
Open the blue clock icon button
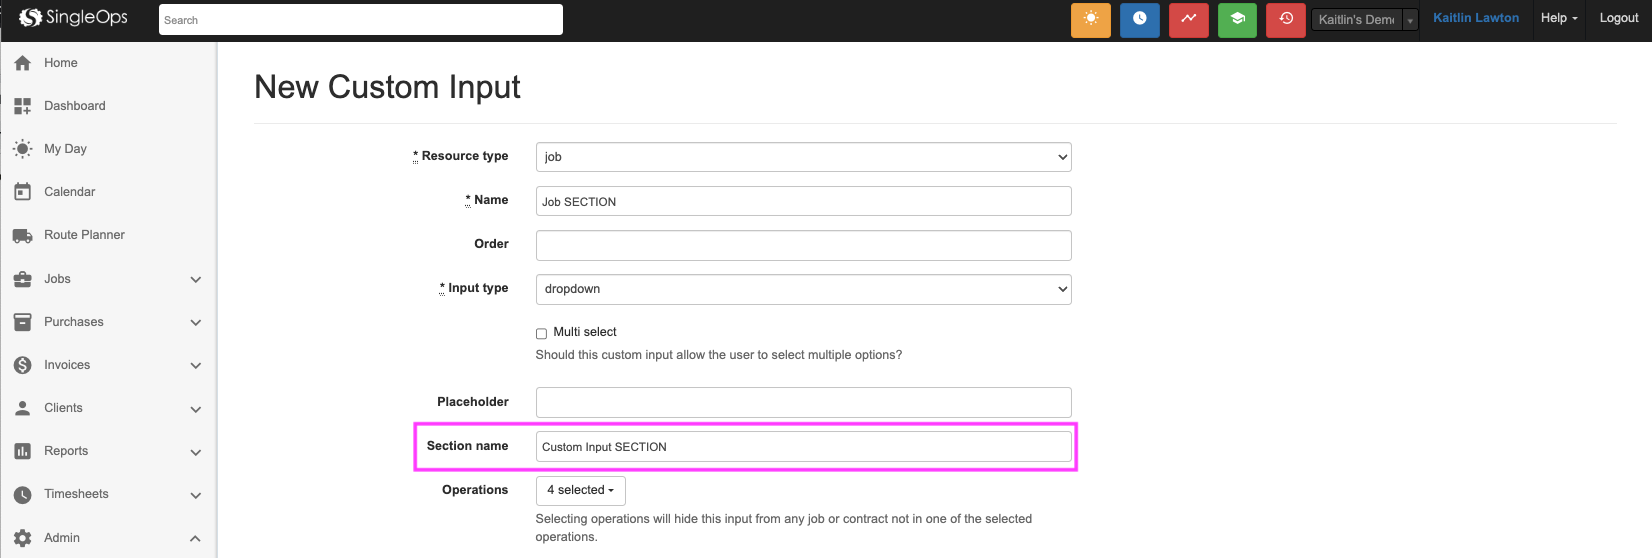coord(1139,20)
